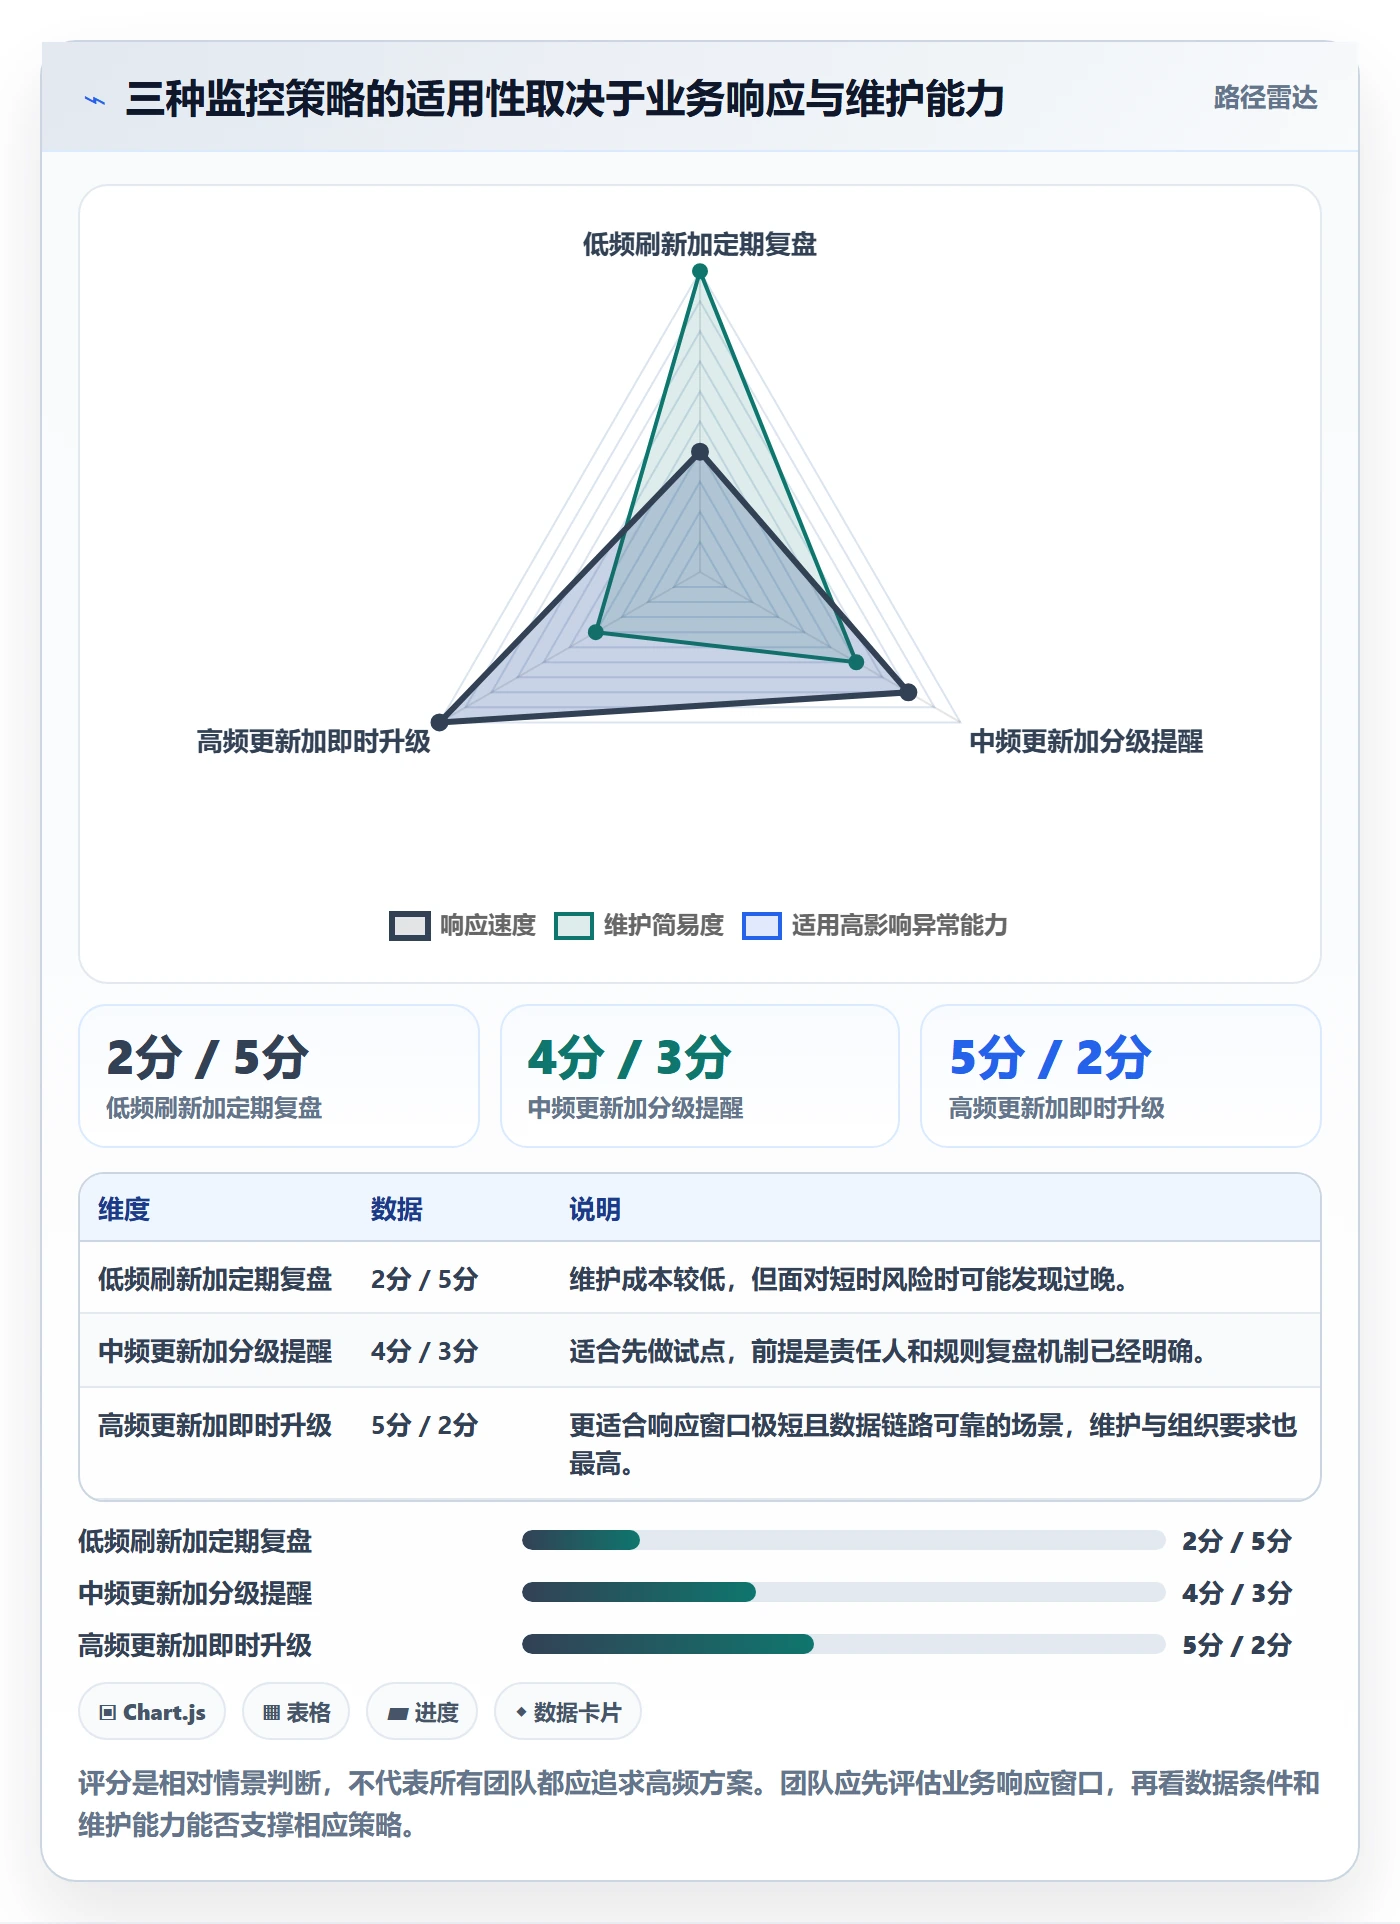
Task: Click progress row label 高频更新加即时升级
Action: pos(196,1645)
